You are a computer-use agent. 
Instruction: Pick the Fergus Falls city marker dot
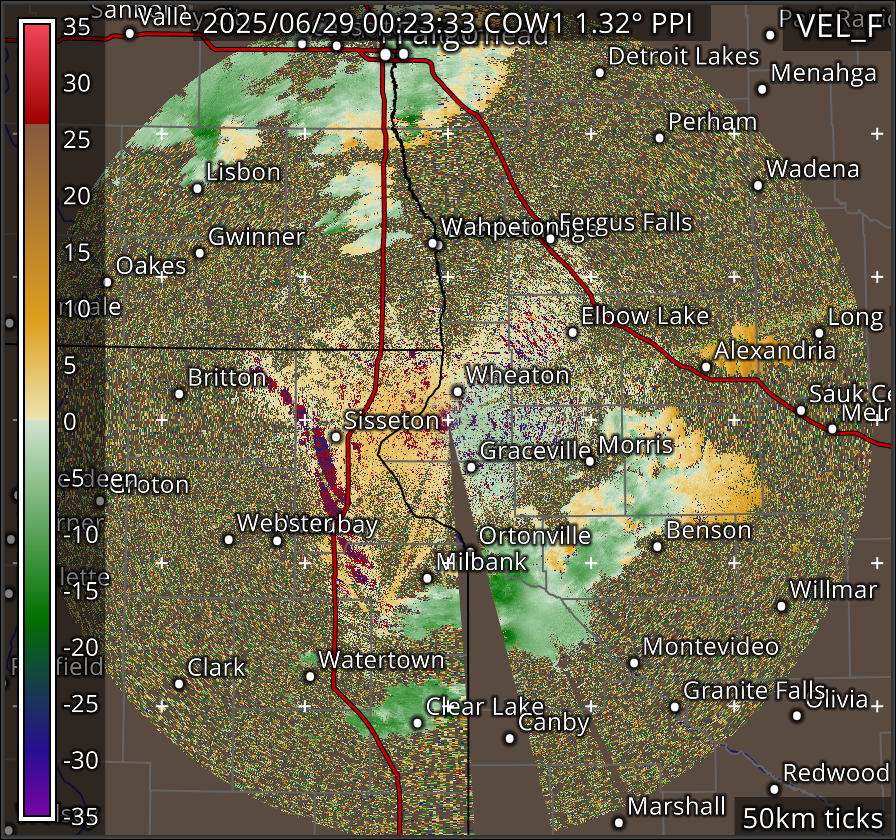(550, 238)
